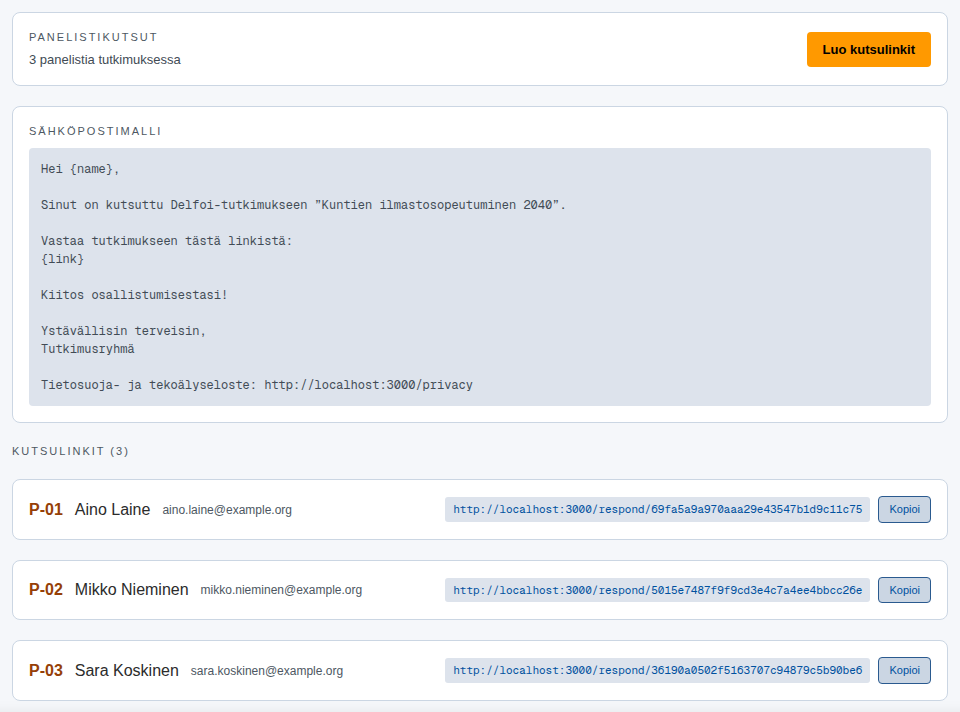Image resolution: width=960 pixels, height=712 pixels.
Task: Click the 'Tutkimusryhmä' signature line
Action: (x=88, y=349)
